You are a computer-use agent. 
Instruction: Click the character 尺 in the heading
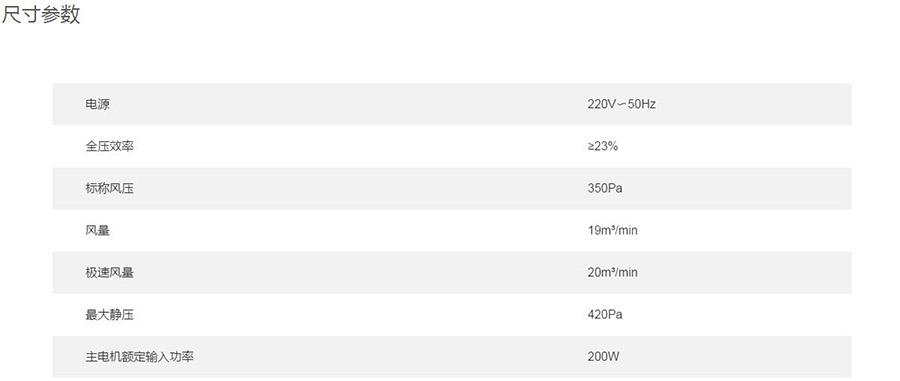pyautogui.click(x=11, y=14)
